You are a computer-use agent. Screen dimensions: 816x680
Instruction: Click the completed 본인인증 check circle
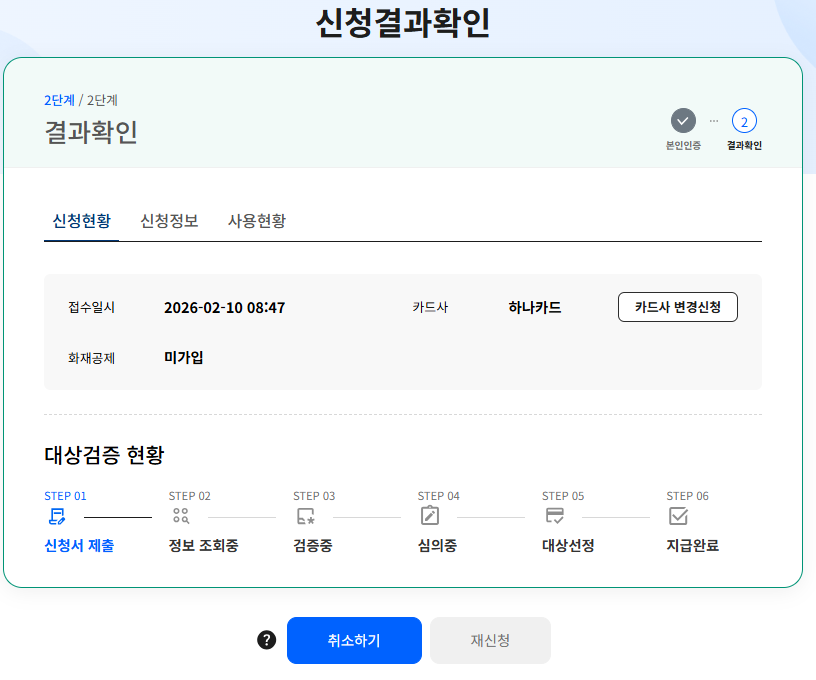[683, 121]
